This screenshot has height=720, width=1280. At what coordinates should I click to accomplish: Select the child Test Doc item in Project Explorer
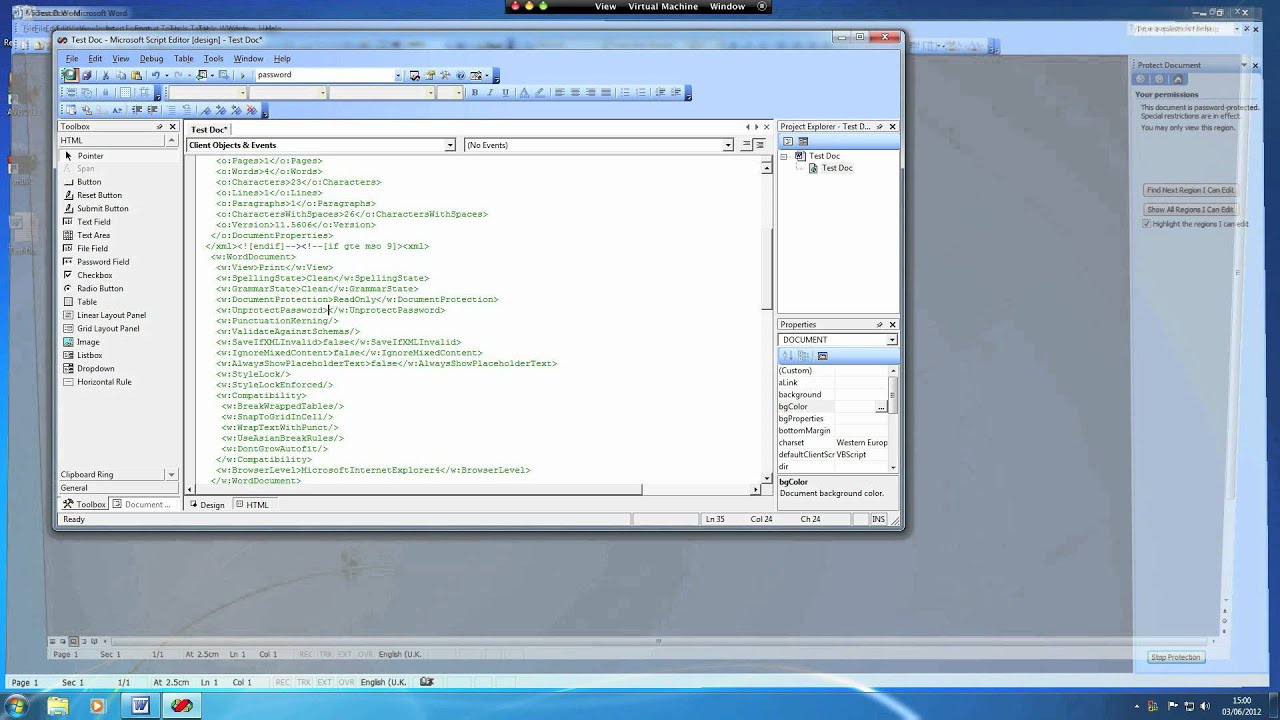837,168
